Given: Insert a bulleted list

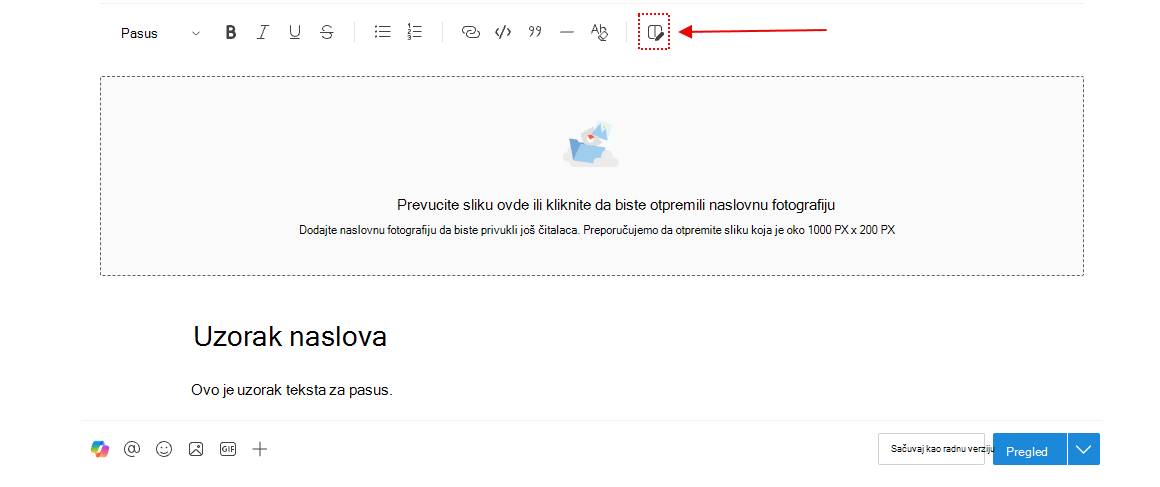Looking at the screenshot, I should pos(382,32).
